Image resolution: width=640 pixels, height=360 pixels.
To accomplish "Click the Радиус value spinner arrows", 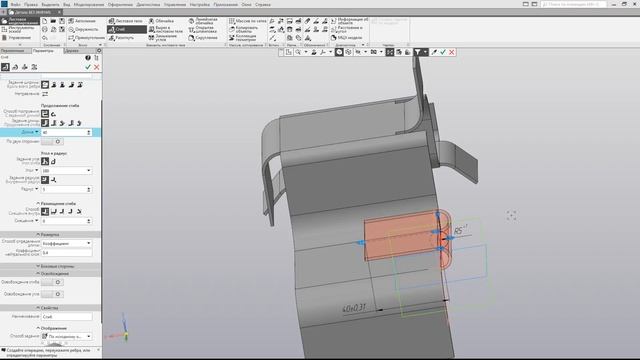I will tap(89, 189).
